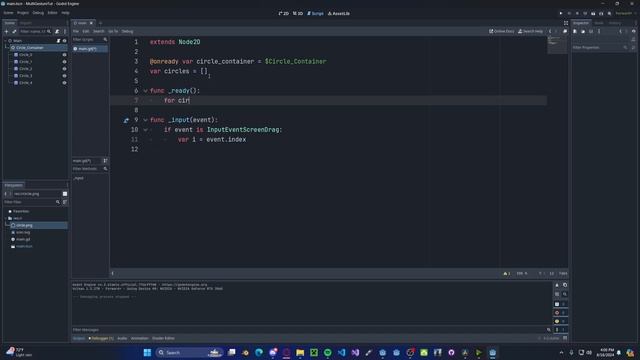Click the Filter Scripts input field
Image resolution: width=640 pixels, height=360 pixels.
(90, 40)
